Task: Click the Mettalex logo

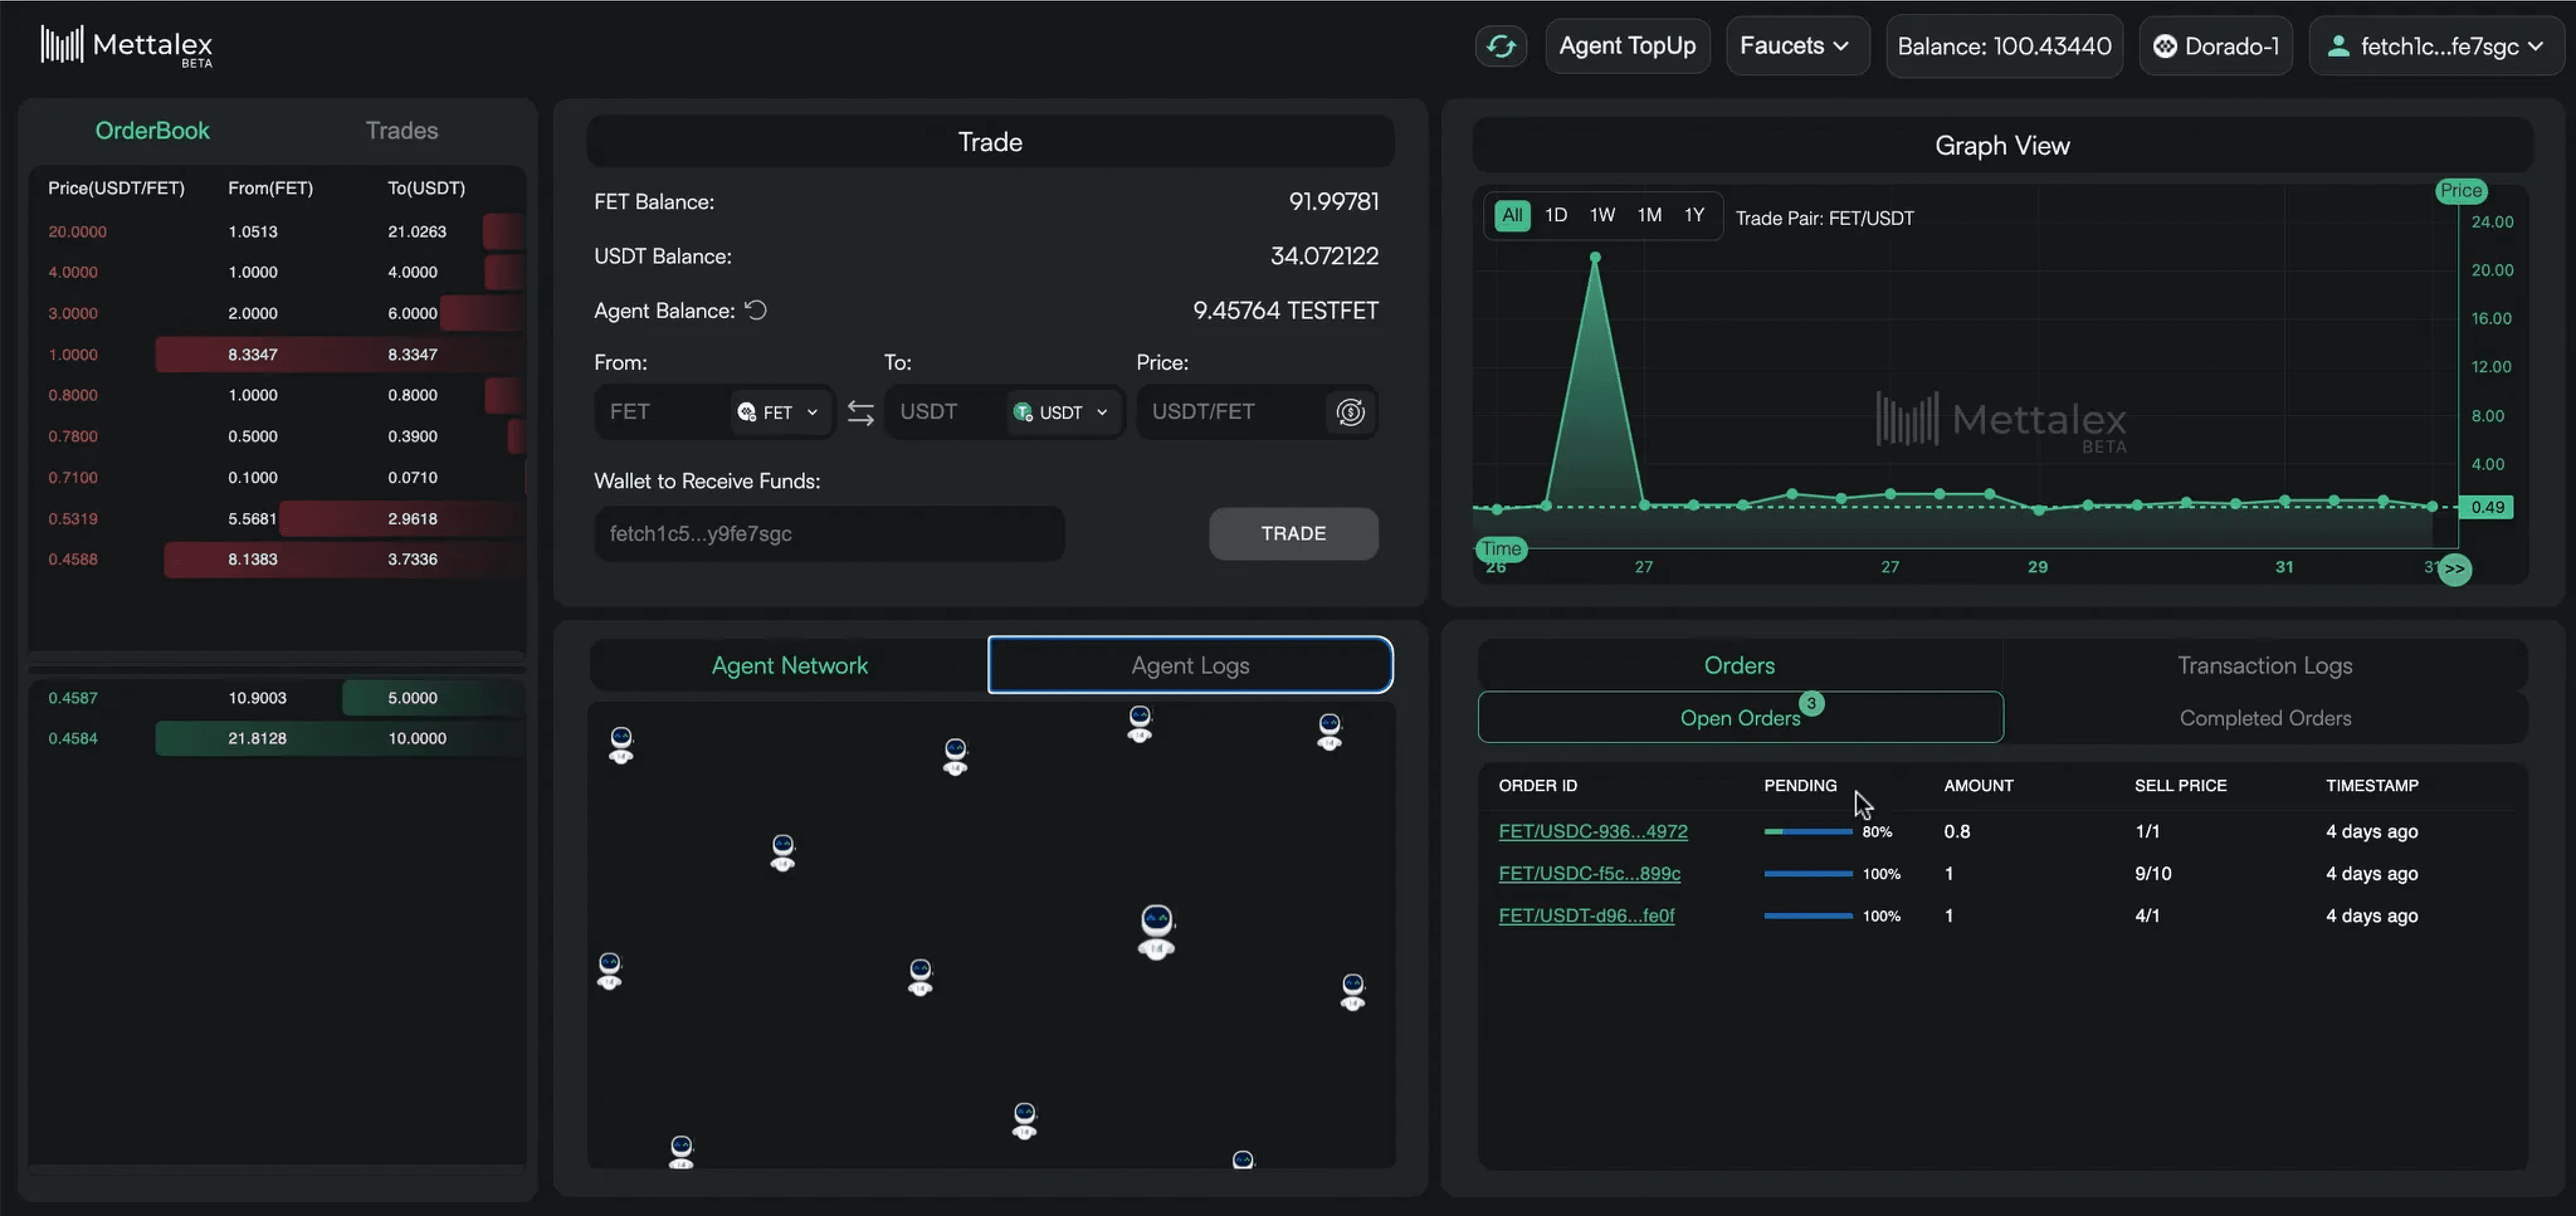Action: 126,46
